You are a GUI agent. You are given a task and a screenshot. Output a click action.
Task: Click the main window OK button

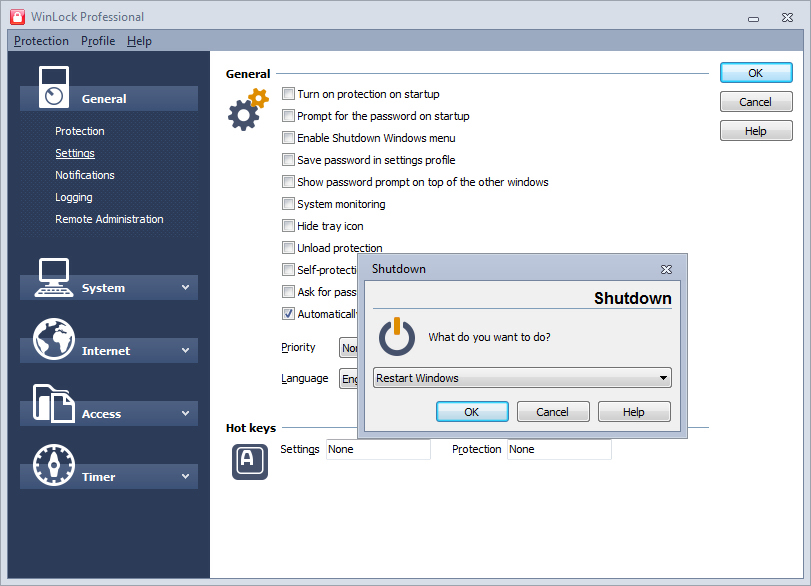click(x=756, y=73)
